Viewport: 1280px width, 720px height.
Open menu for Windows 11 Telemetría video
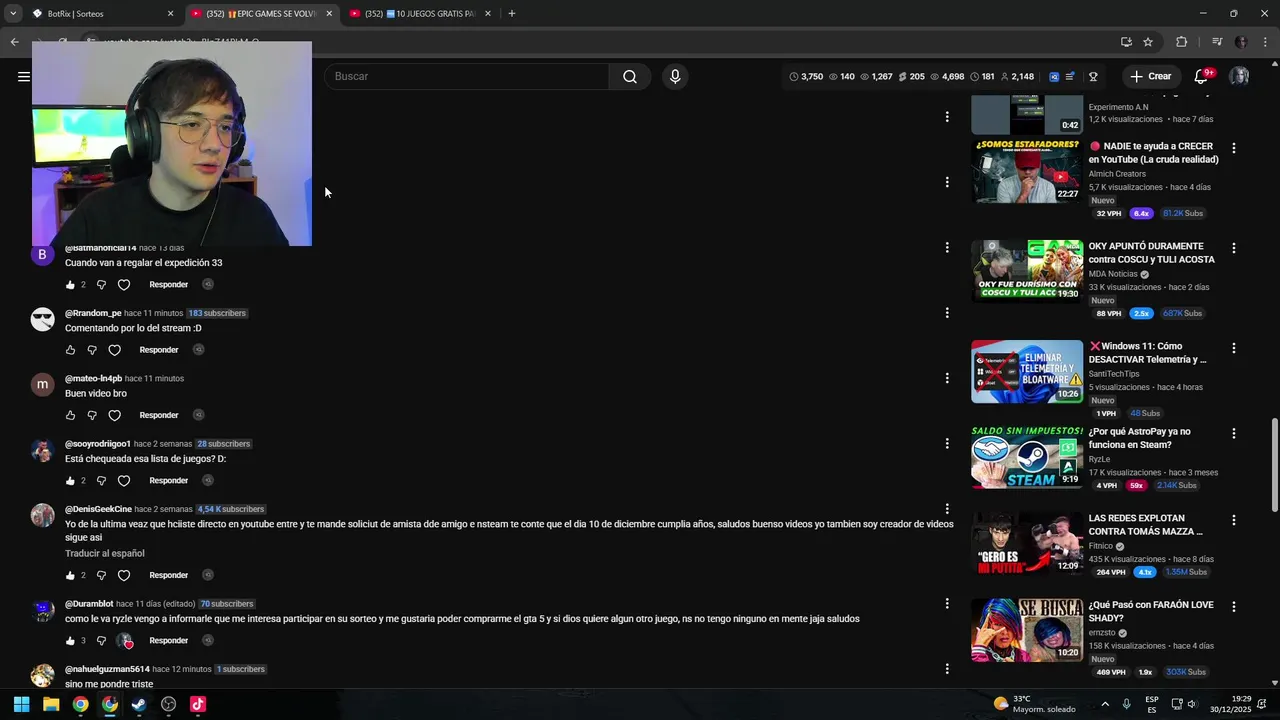[x=1233, y=348]
